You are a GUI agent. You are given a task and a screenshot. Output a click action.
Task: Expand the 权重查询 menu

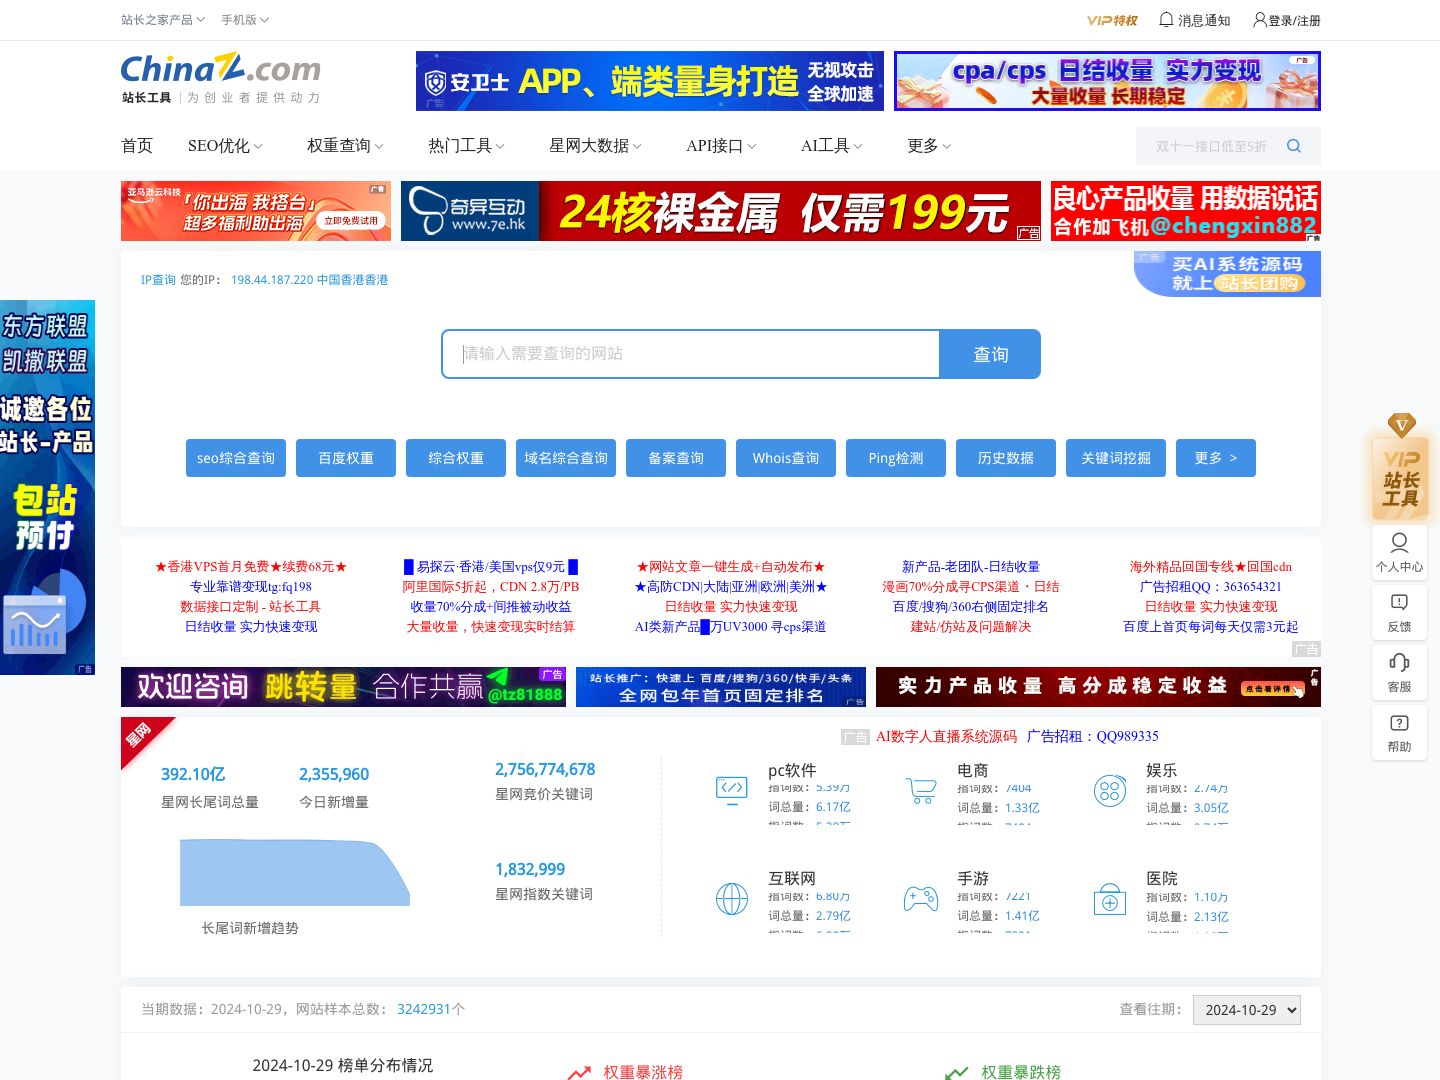(345, 146)
